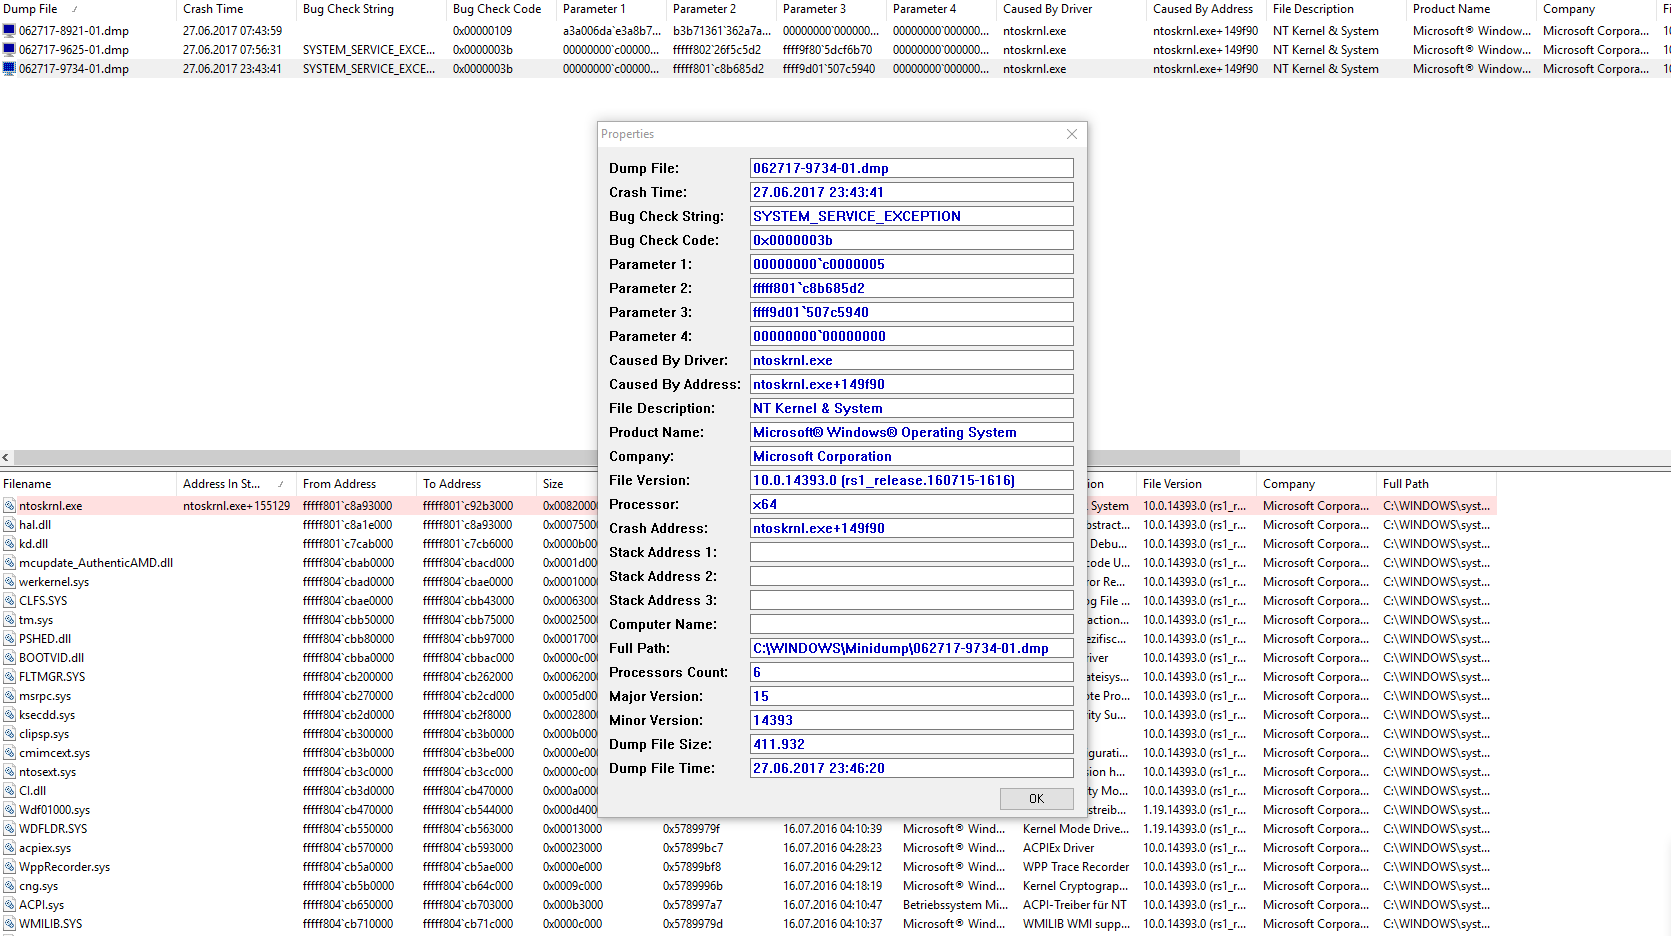The height and width of the screenshot is (936, 1671).
Task: Sort by Caused By Address column
Action: coord(1207,9)
